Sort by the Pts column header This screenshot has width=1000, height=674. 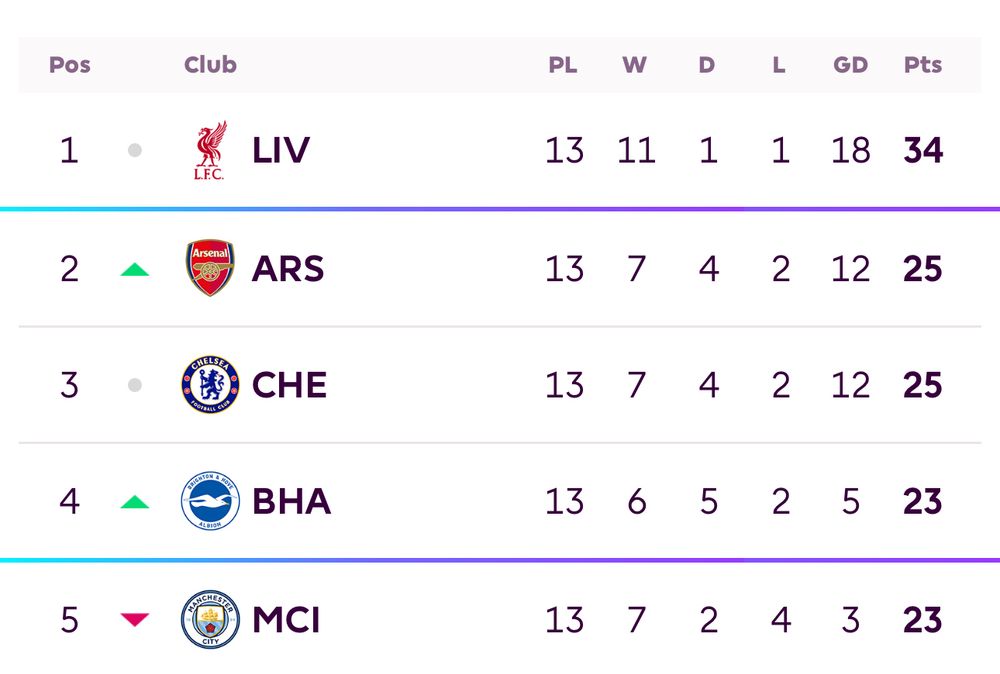[x=923, y=64]
